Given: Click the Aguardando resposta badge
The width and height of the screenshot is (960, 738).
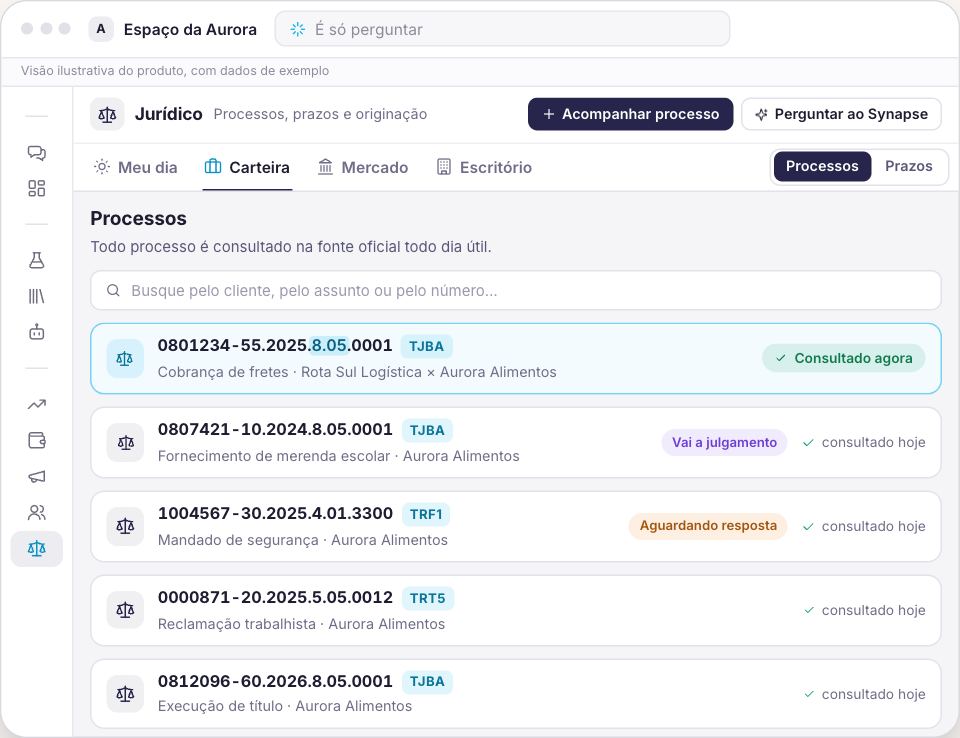Looking at the screenshot, I should click(x=708, y=526).
